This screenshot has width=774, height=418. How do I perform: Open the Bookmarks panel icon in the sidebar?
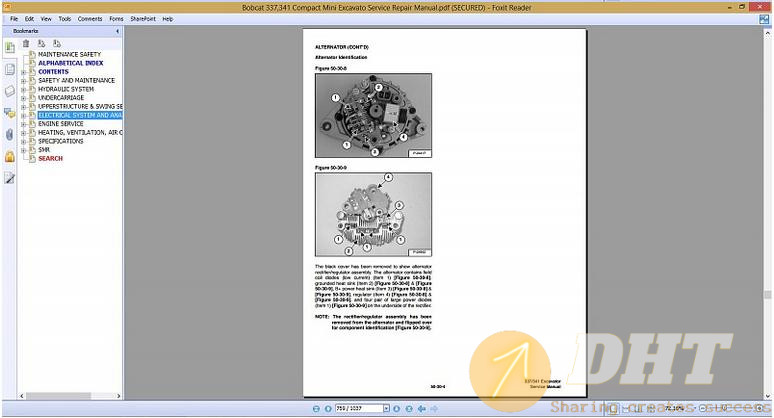(x=9, y=48)
